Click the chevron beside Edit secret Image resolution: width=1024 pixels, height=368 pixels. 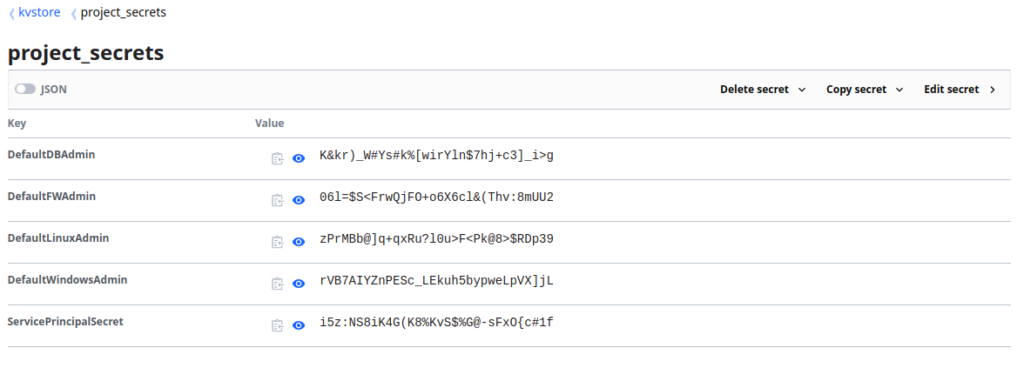point(993,89)
